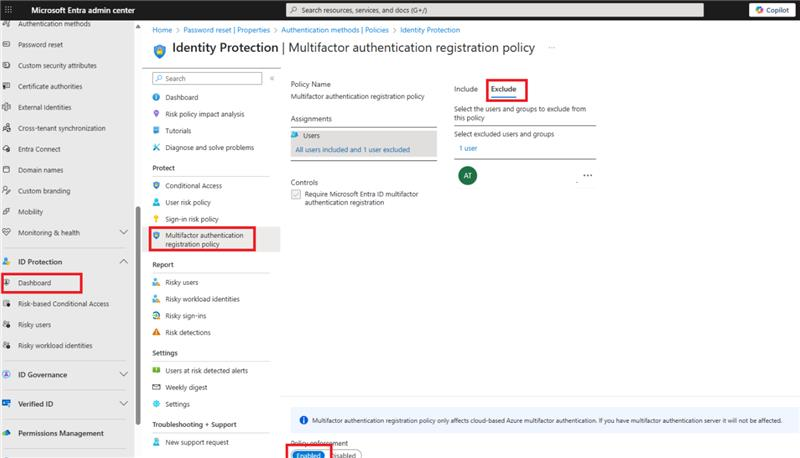Click the Identity Protection breadcrumb

[430, 30]
